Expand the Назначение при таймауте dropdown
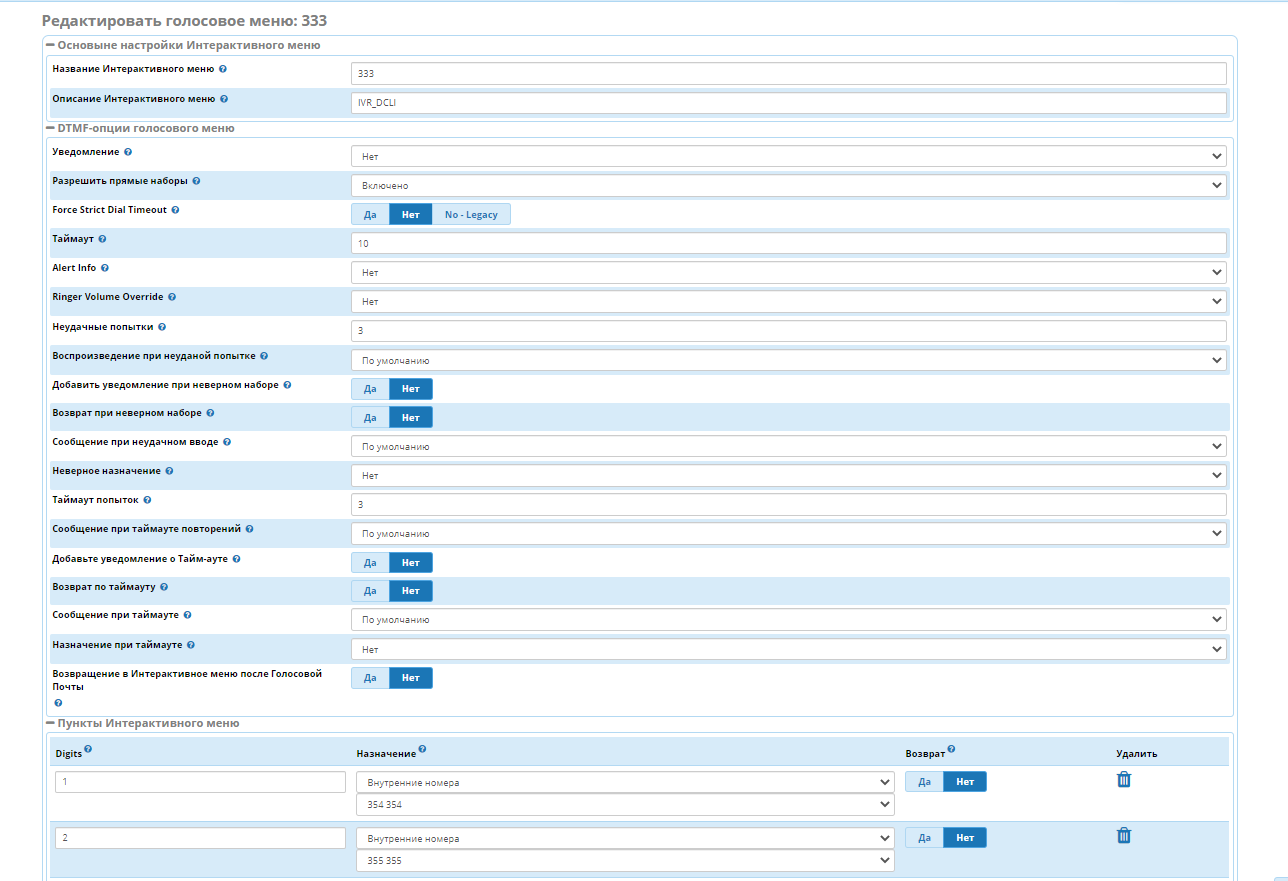 click(788, 649)
